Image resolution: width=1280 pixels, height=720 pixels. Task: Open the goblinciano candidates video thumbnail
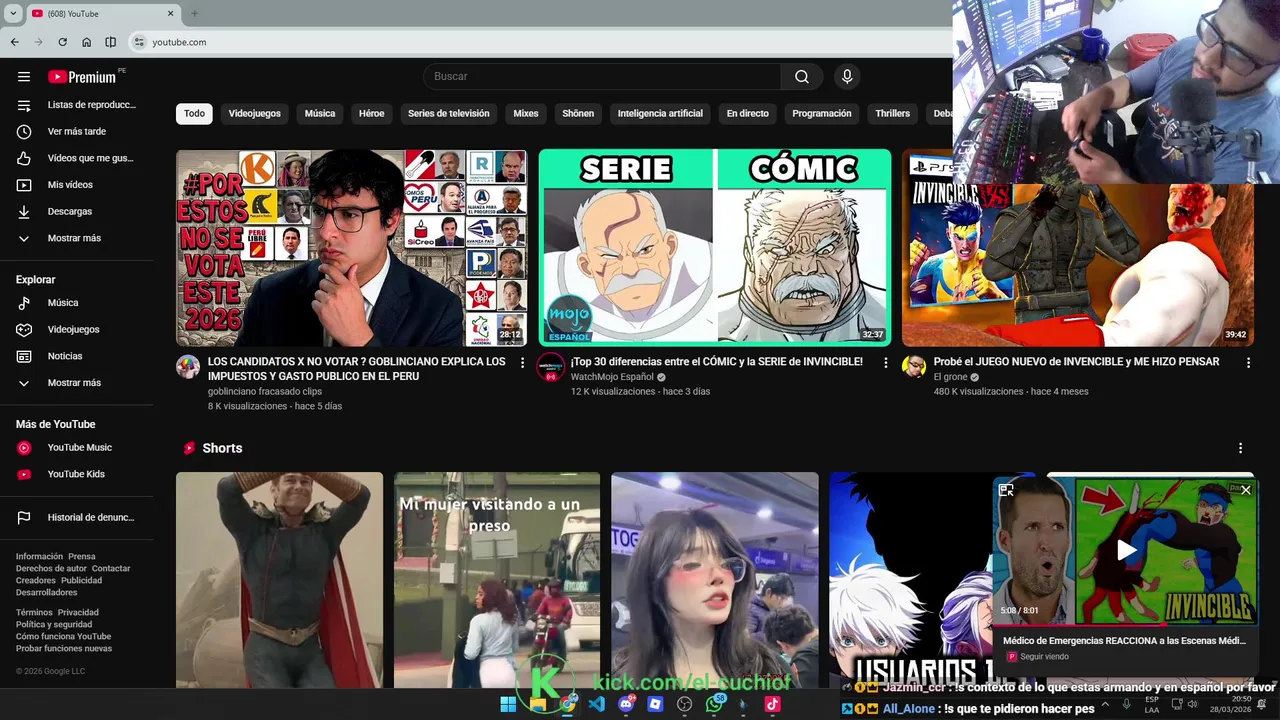pyautogui.click(x=352, y=248)
